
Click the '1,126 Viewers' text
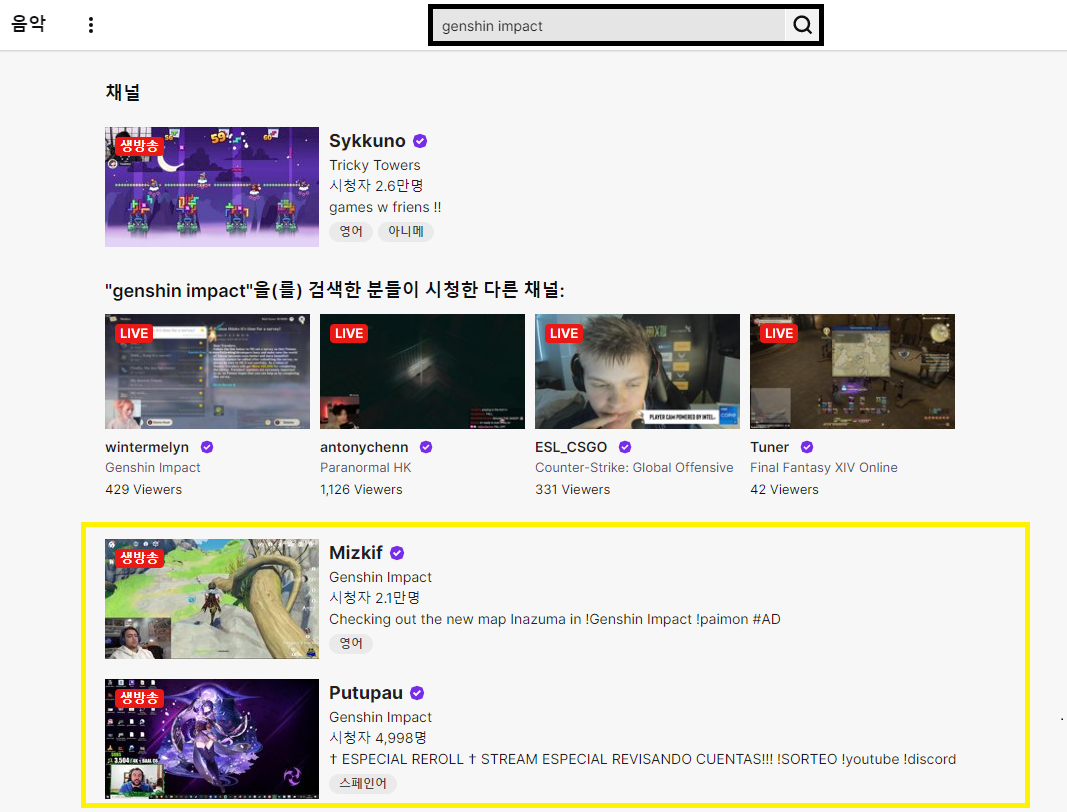click(x=361, y=489)
